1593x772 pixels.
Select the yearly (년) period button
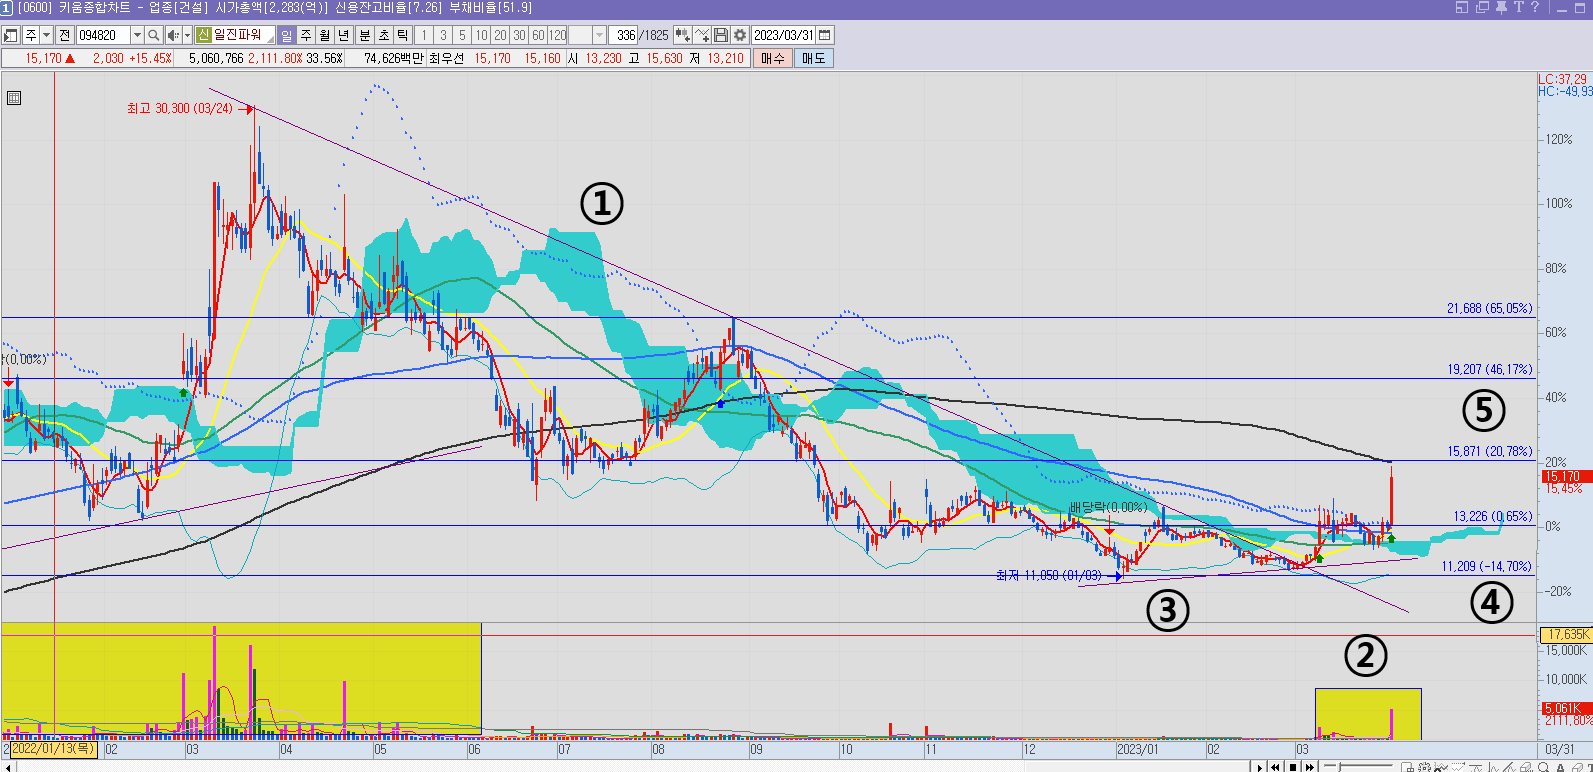[x=344, y=35]
